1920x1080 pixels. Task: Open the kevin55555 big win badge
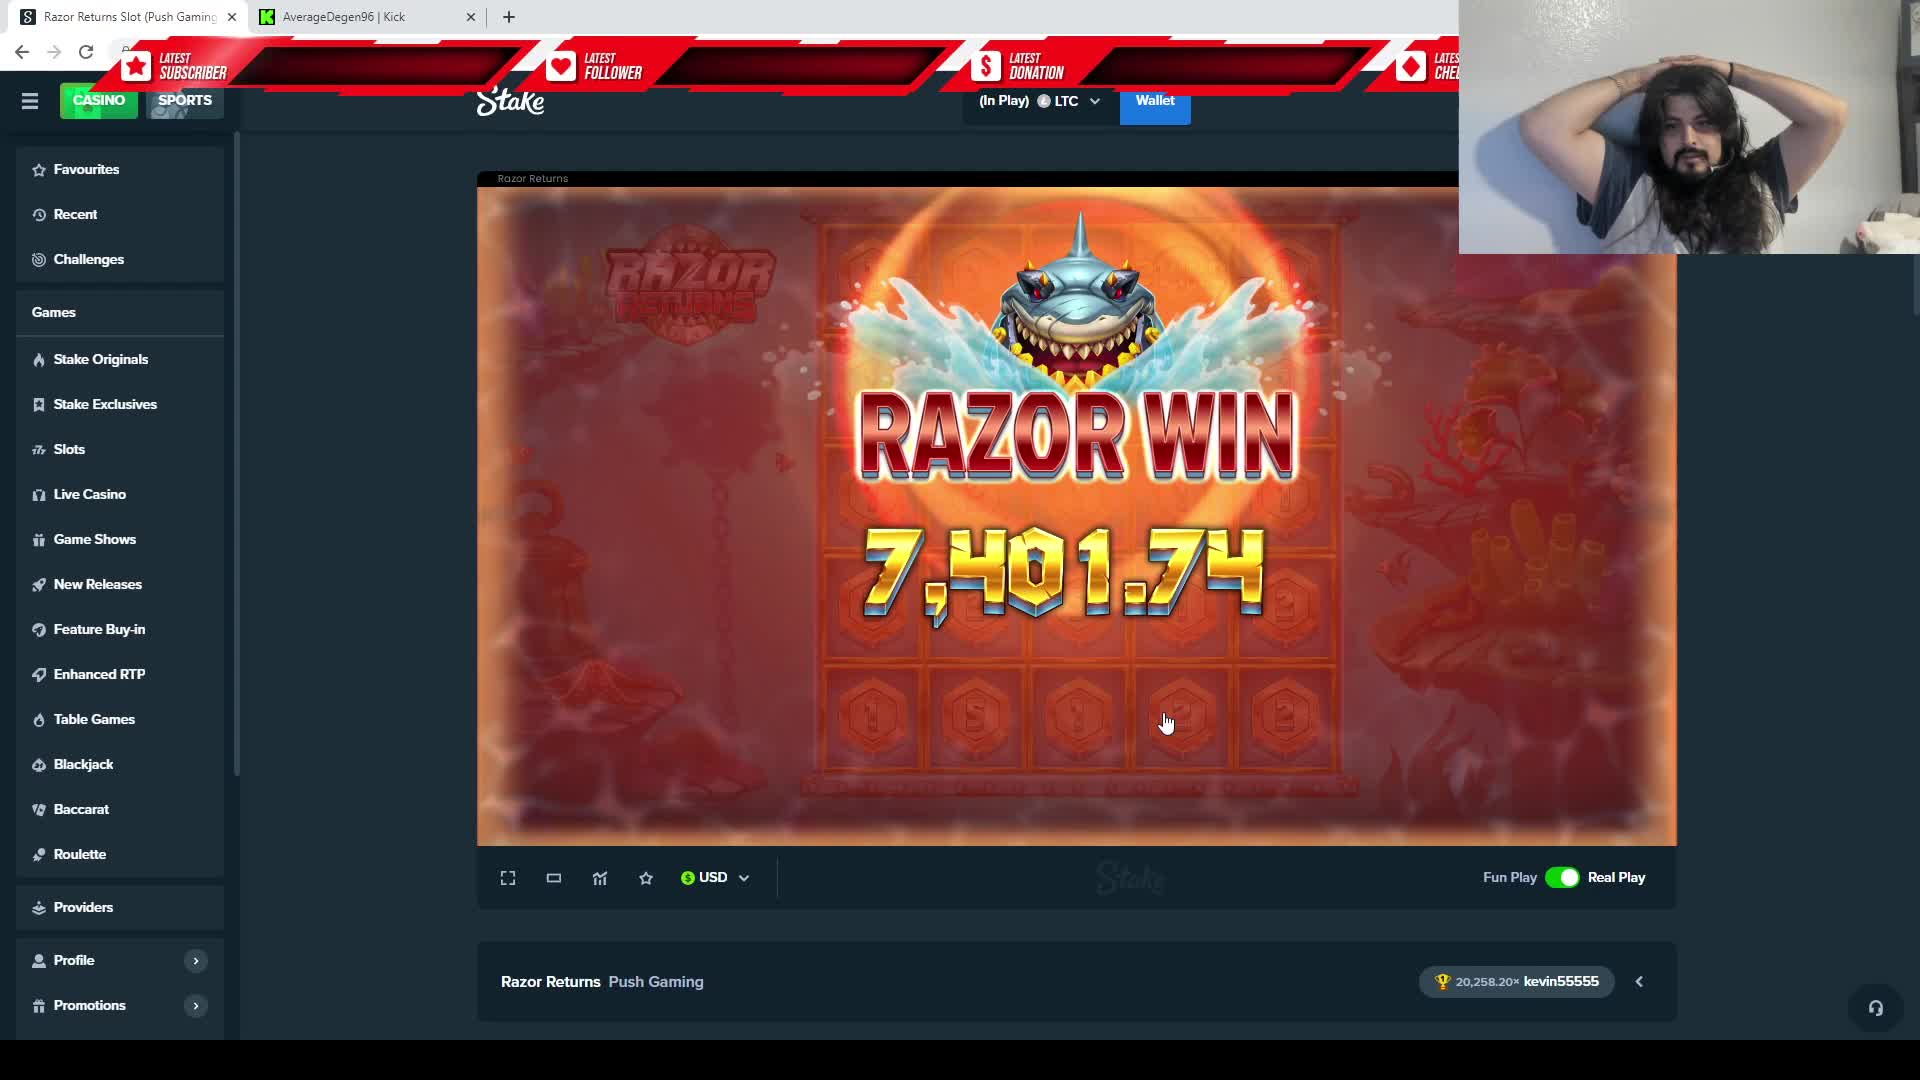[x=1516, y=982]
